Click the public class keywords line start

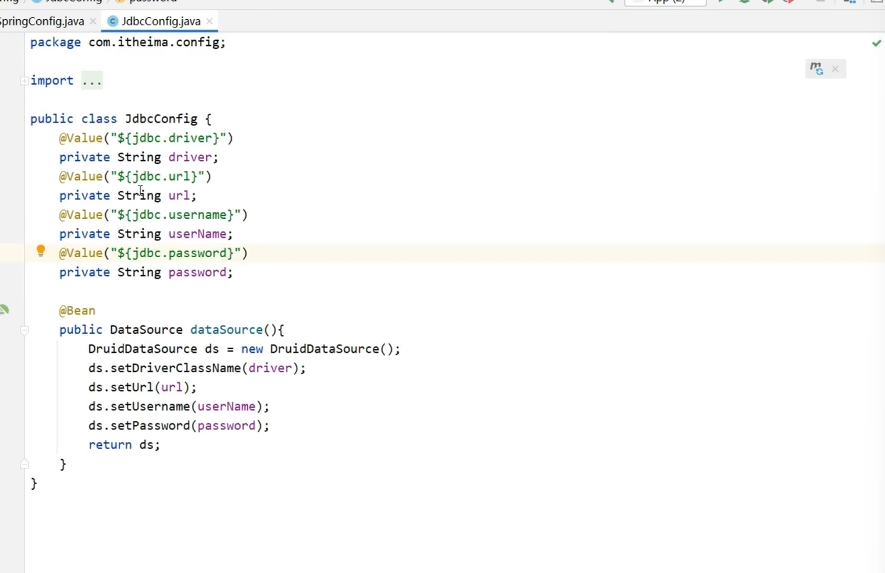click(73, 119)
